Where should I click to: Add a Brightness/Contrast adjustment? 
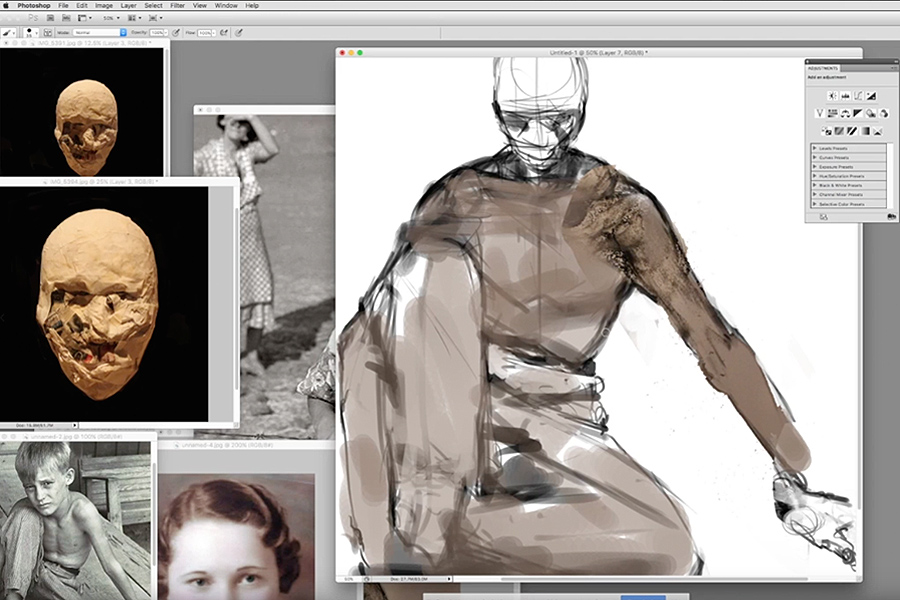pos(832,96)
